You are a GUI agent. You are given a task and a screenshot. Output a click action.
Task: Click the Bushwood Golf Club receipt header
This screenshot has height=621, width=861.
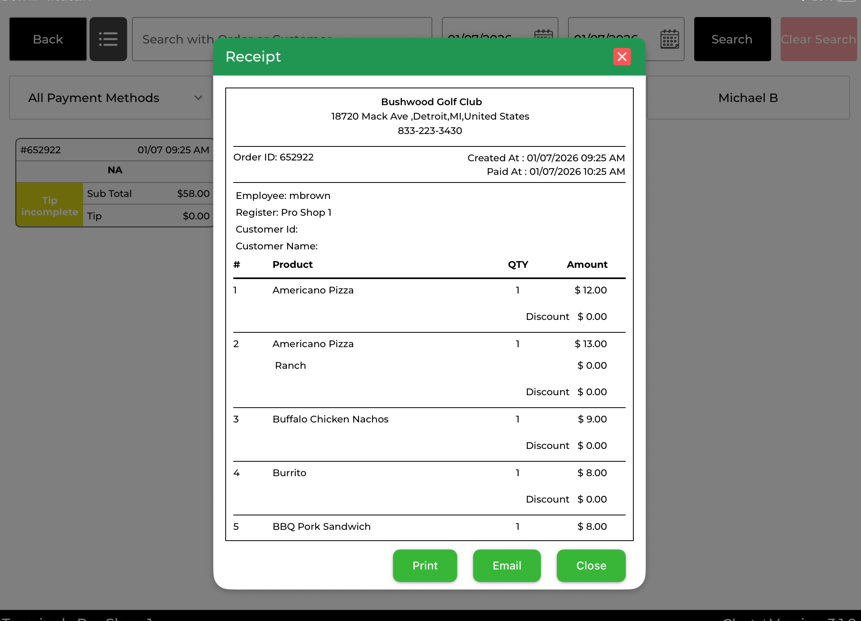(x=431, y=102)
